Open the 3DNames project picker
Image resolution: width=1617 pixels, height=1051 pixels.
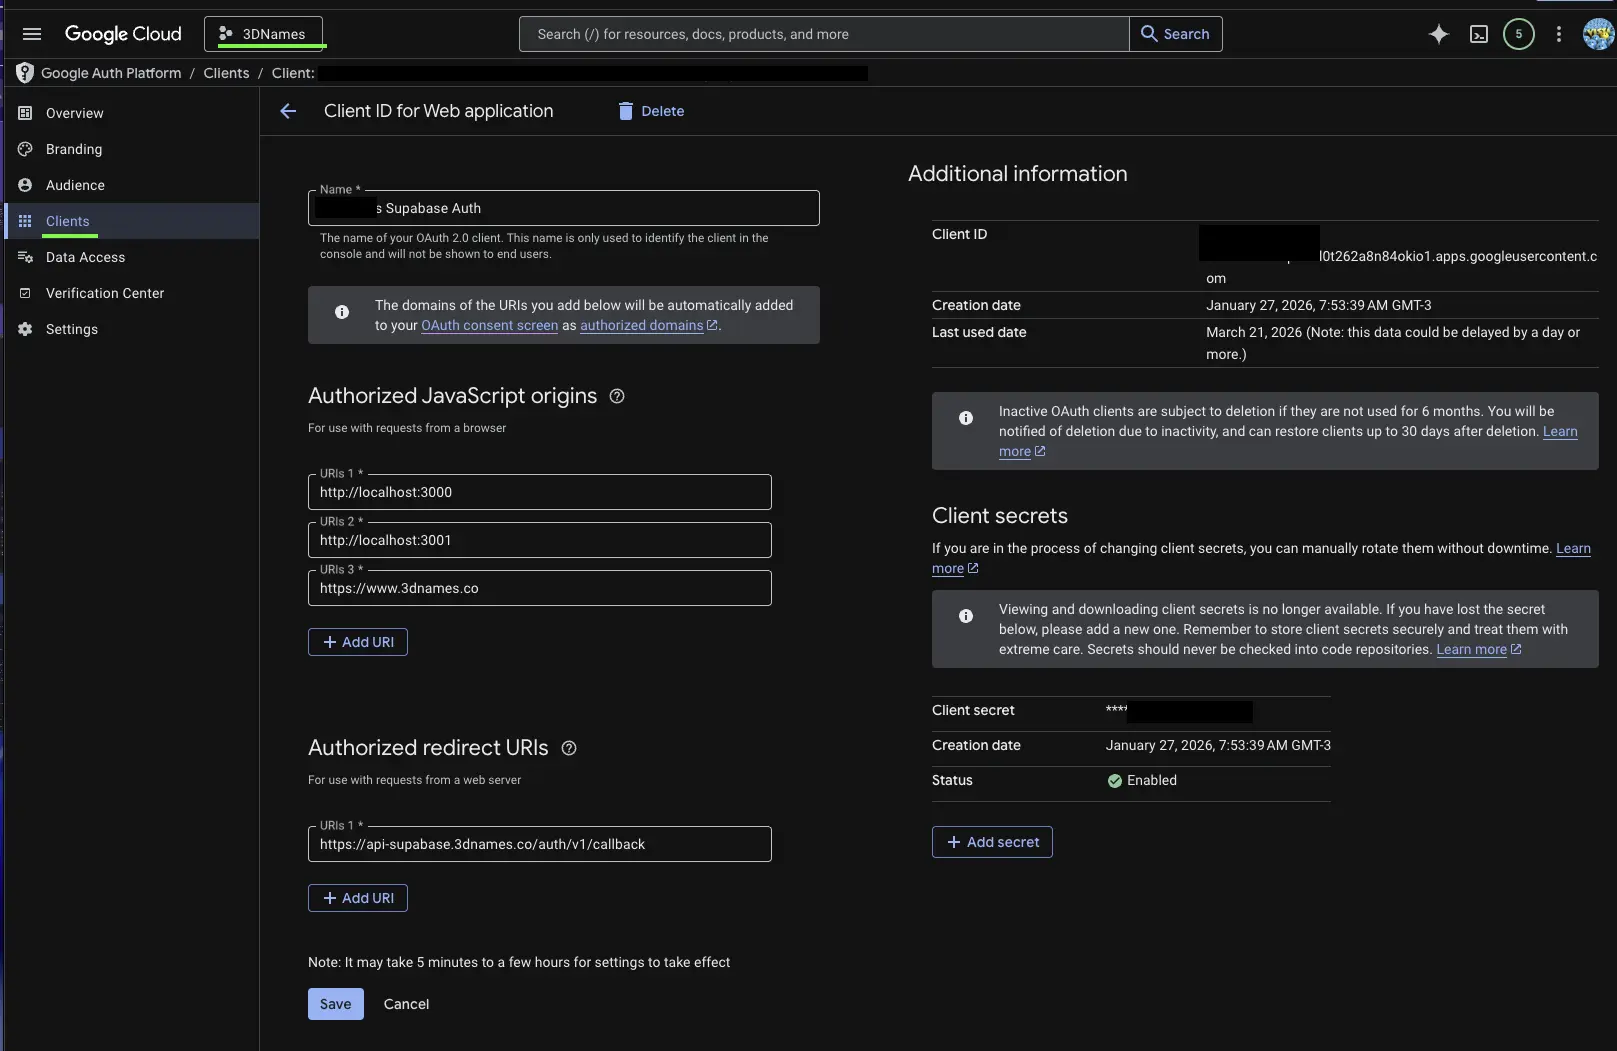[x=264, y=34]
